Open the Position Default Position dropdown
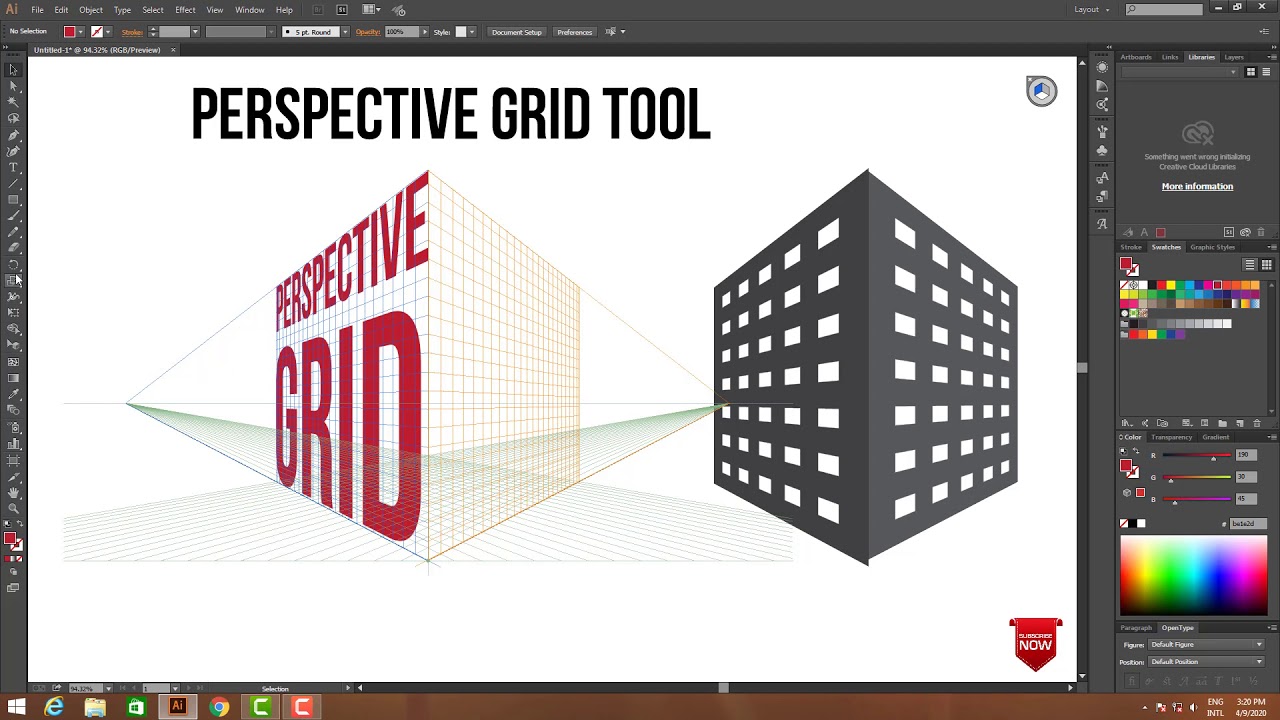Screen dimensions: 1280x720 tap(1206, 662)
